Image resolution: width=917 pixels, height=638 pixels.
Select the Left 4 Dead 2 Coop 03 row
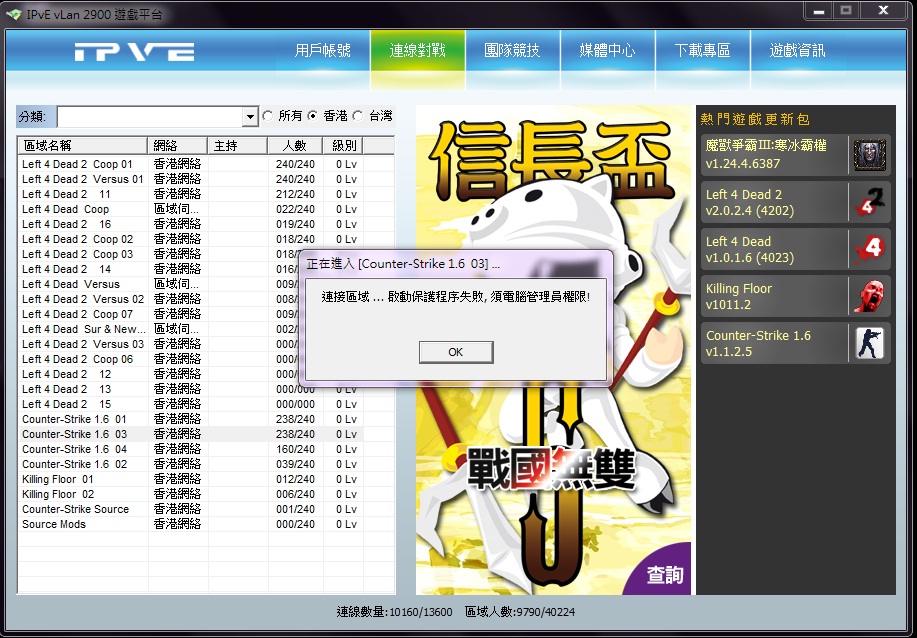(x=159, y=254)
